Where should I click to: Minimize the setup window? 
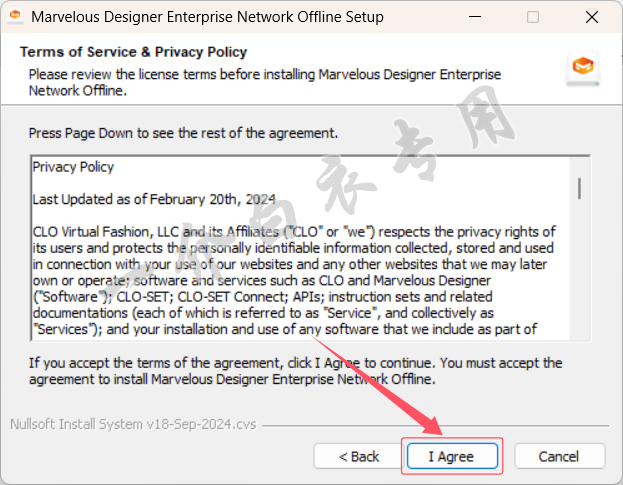coord(475,17)
